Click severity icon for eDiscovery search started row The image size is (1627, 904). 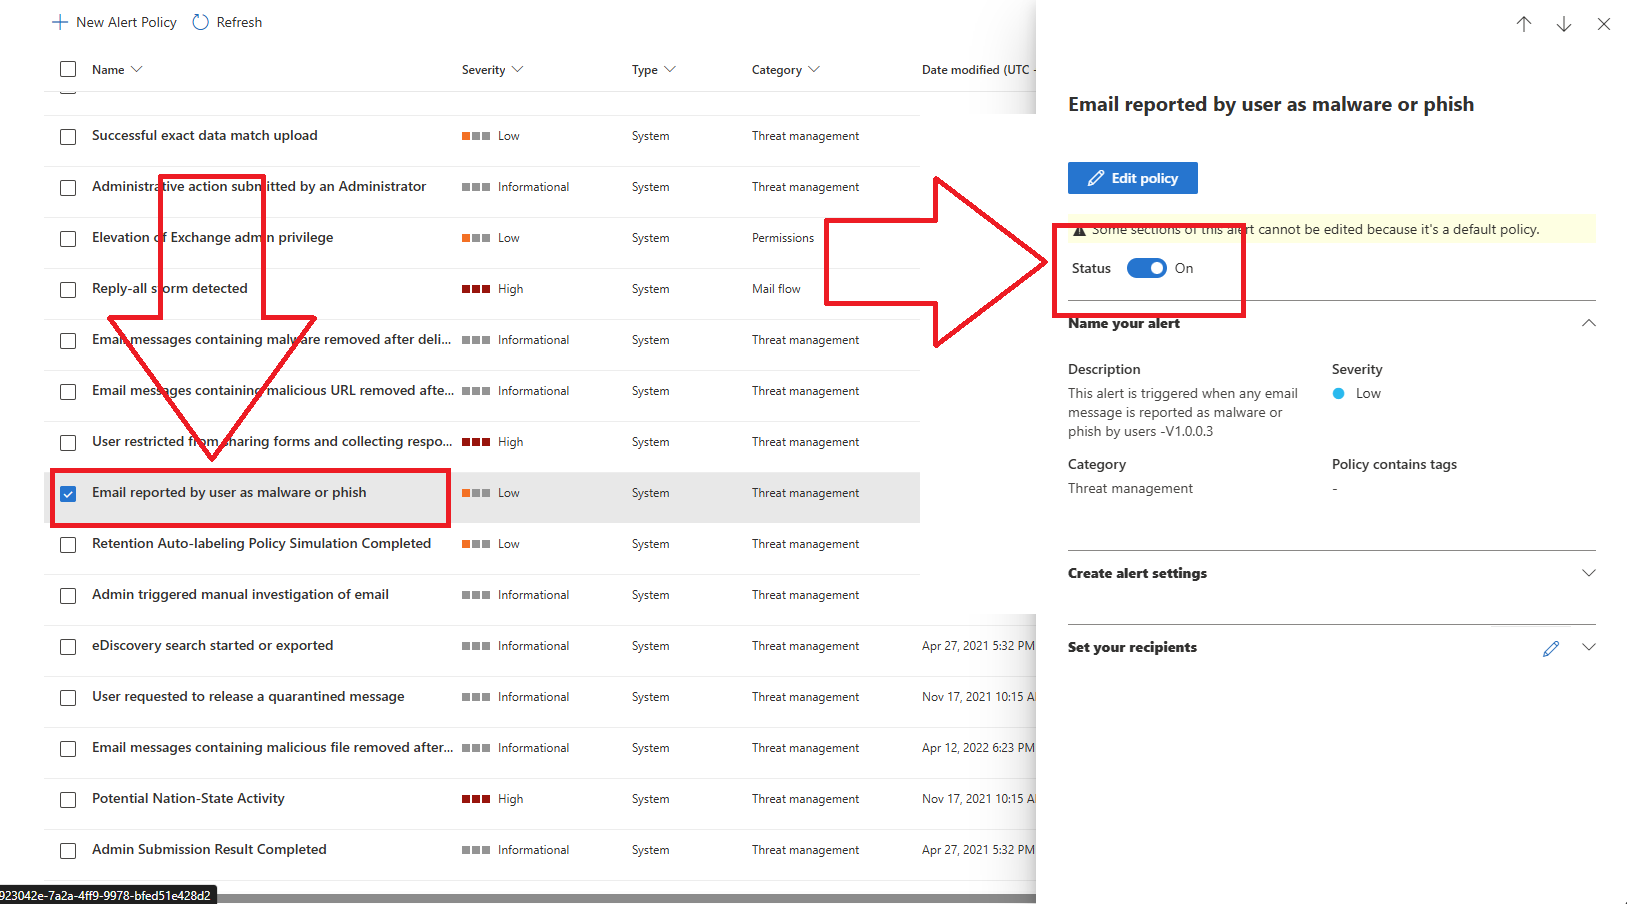point(476,646)
